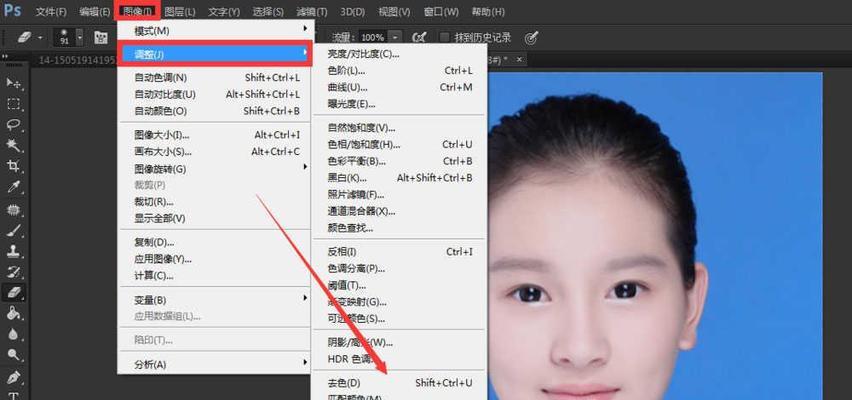Viewport: 852px width, 400px height.
Task: Choose 色阶(L)... adjustment
Action: tap(400, 71)
